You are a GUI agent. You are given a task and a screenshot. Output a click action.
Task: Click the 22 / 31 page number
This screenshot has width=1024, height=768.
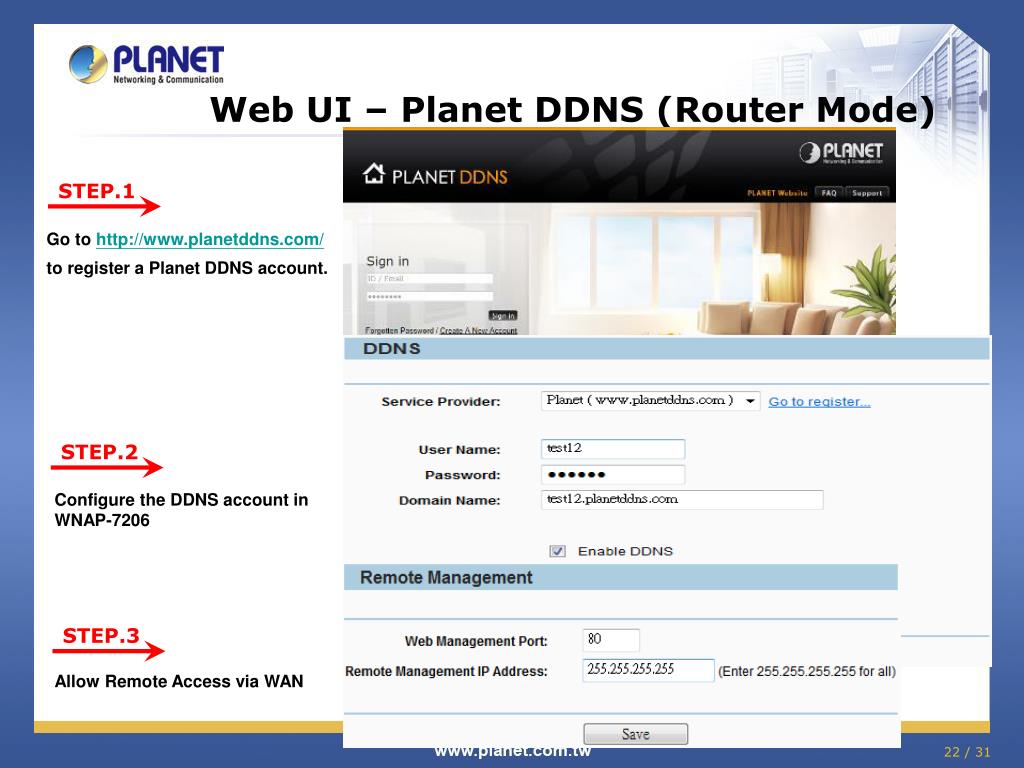click(x=967, y=752)
